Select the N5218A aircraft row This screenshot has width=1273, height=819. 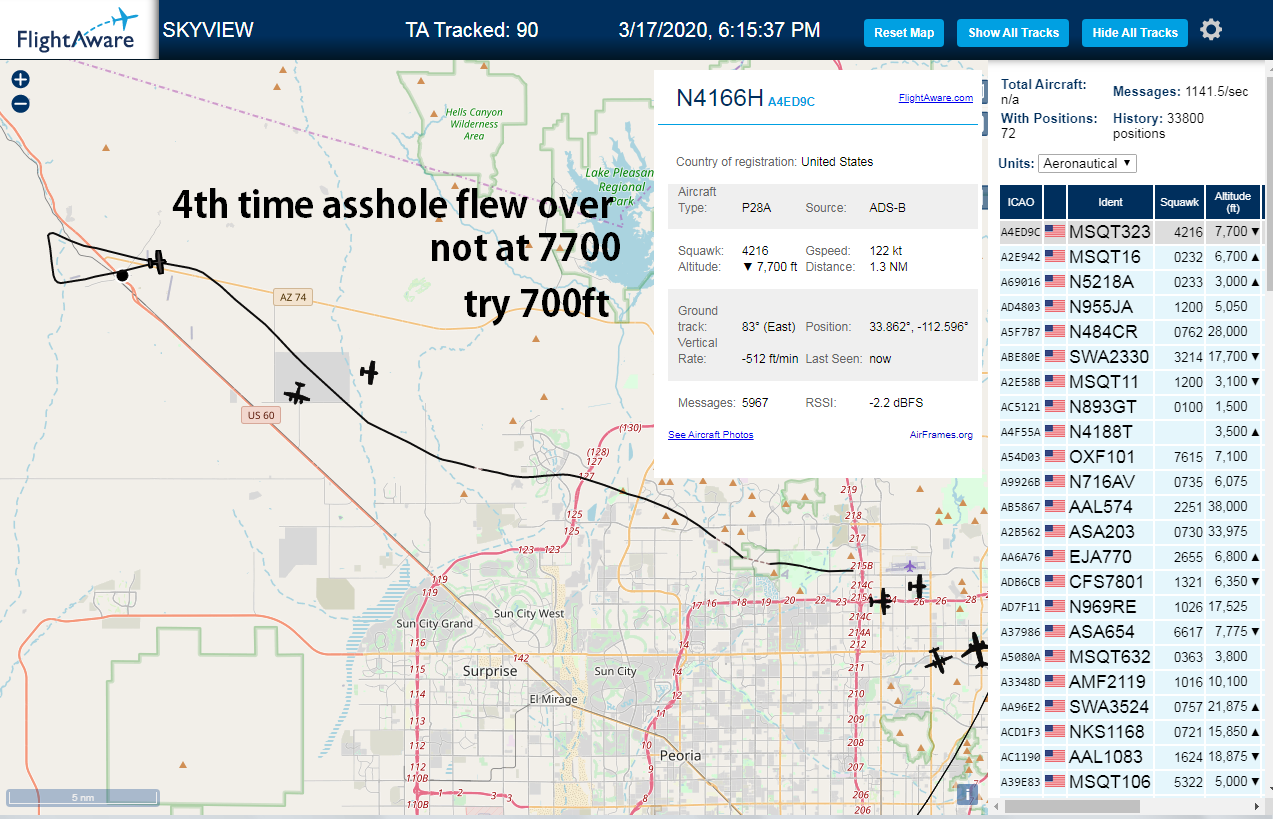point(1130,281)
